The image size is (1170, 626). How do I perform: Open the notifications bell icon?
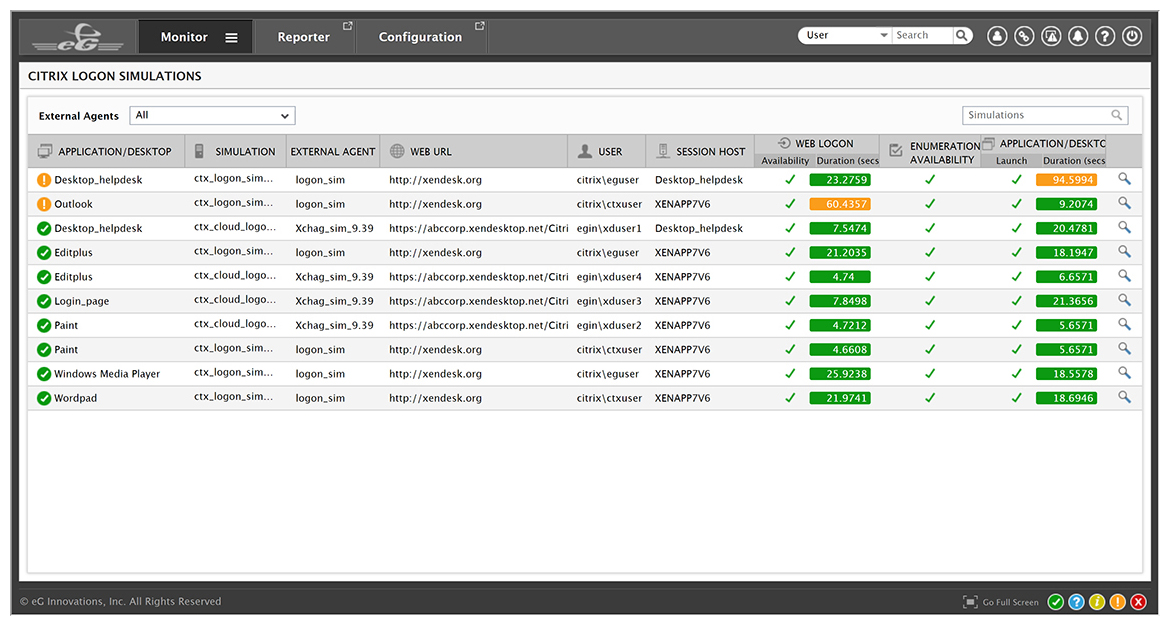tap(1077, 36)
